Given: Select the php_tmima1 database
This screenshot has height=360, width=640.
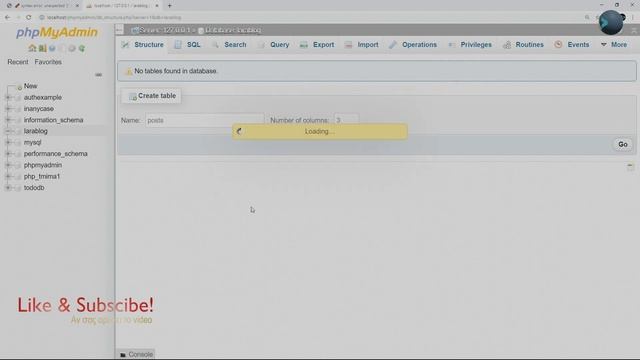Looking at the screenshot, I should (x=42, y=176).
